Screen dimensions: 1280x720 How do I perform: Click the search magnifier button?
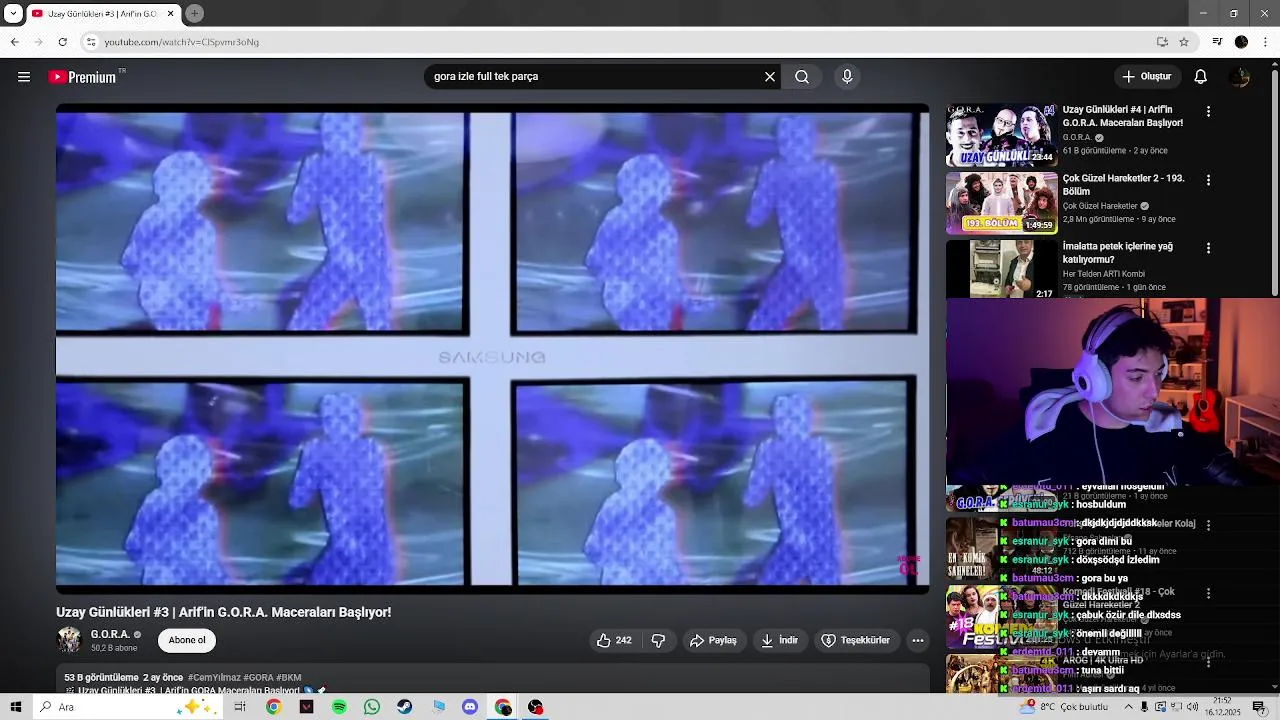point(802,77)
